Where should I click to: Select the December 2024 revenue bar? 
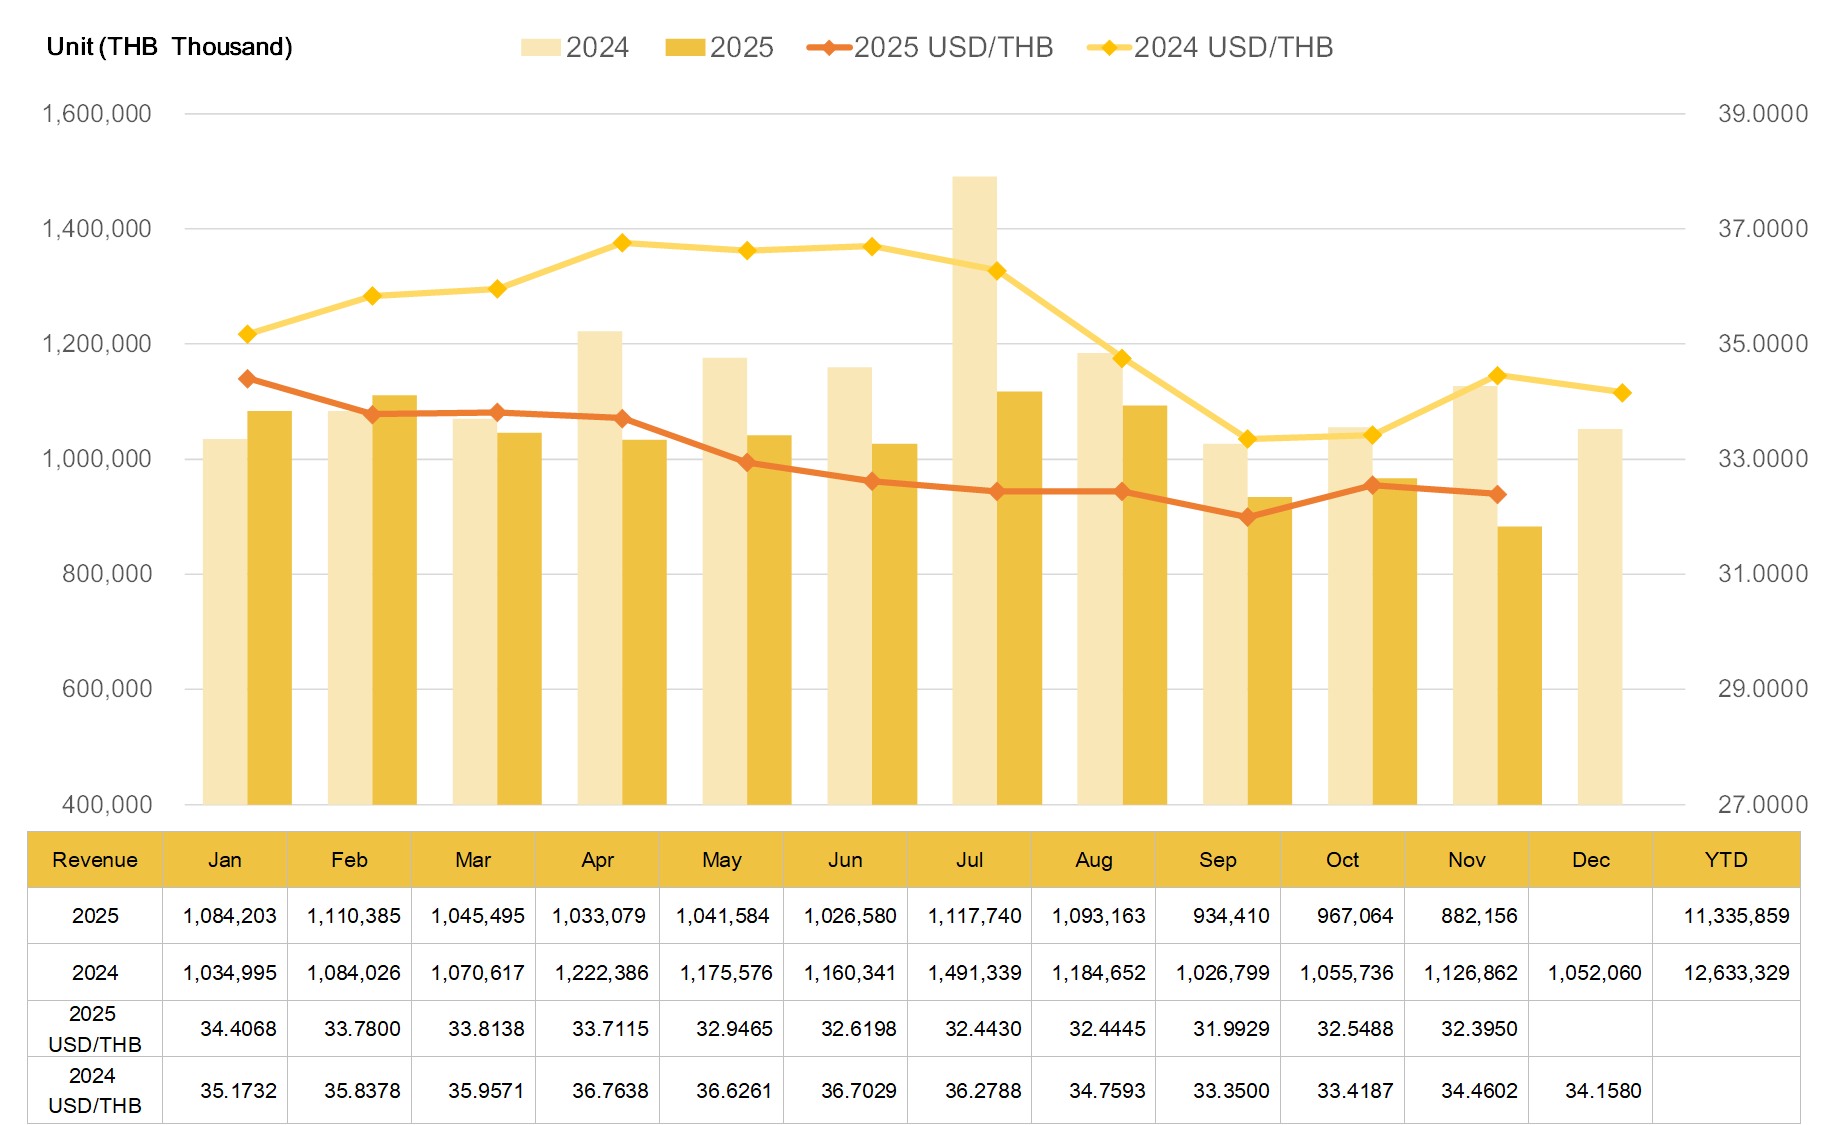pyautogui.click(x=1599, y=616)
